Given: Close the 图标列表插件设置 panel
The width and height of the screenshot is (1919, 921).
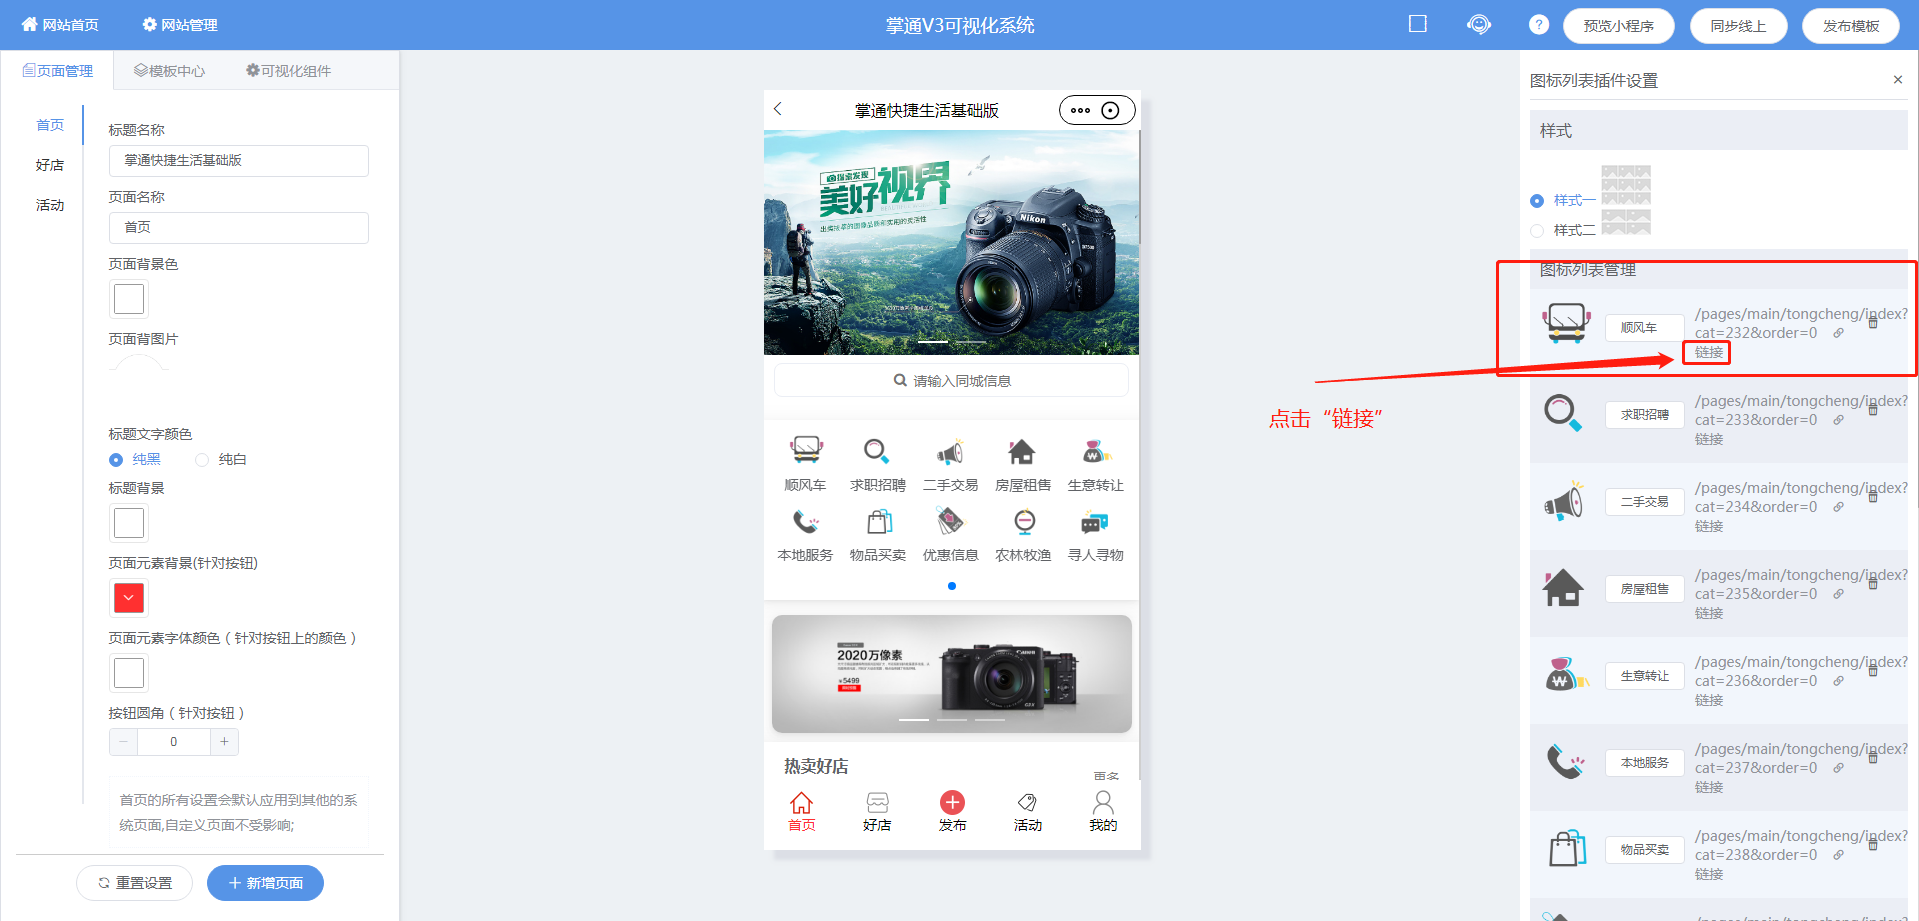Looking at the screenshot, I should pos(1897,80).
